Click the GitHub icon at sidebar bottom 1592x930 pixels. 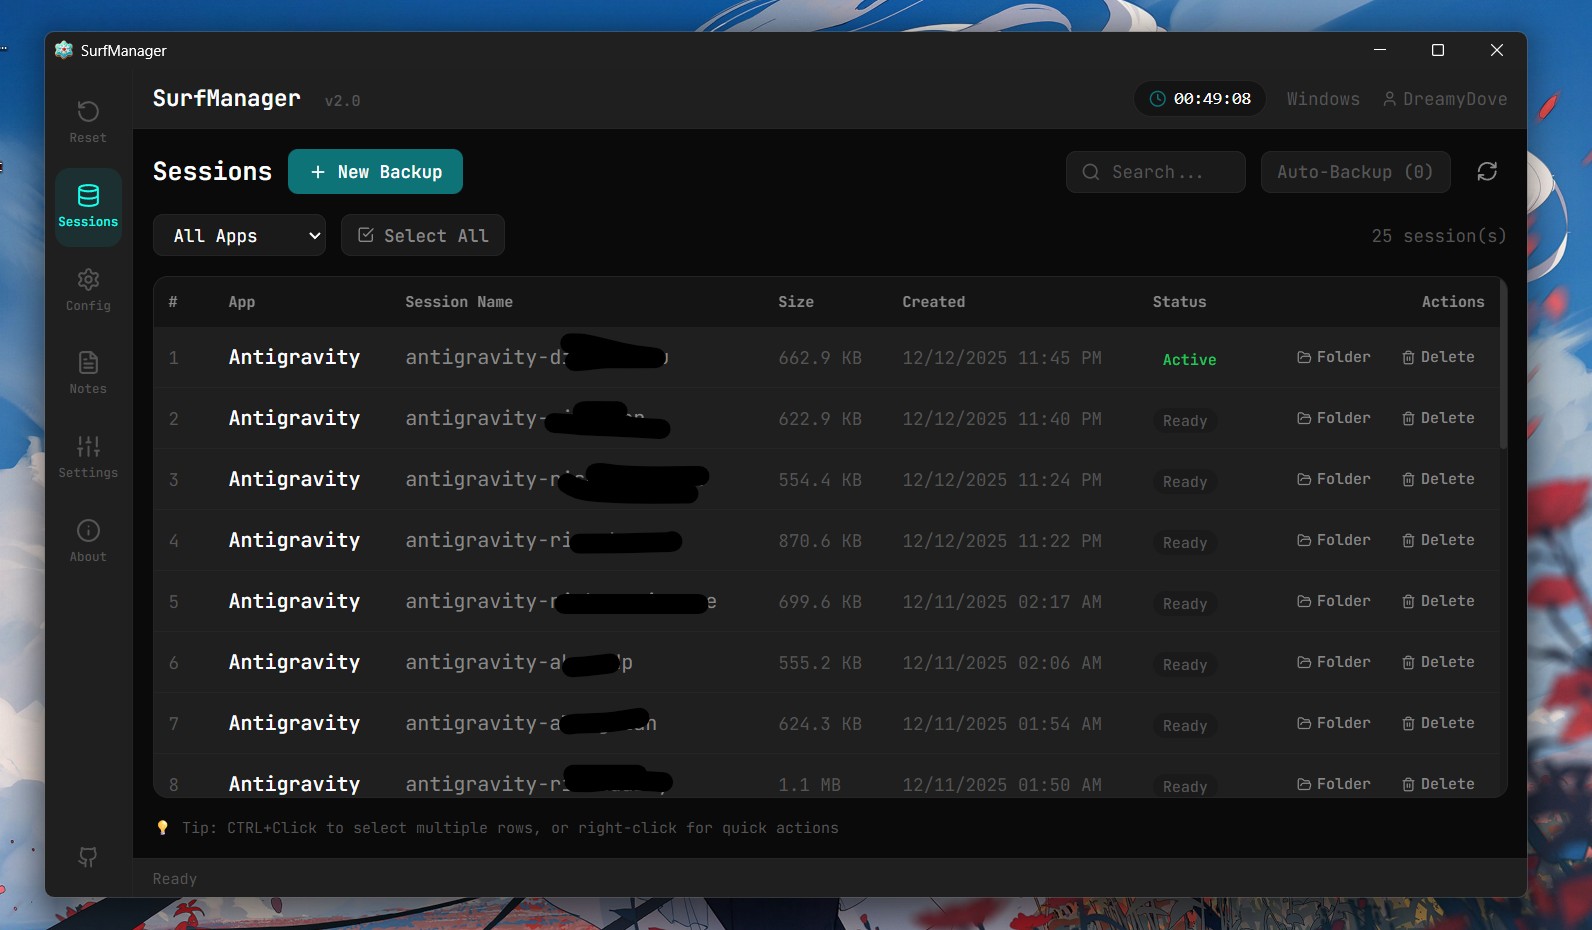click(x=88, y=857)
